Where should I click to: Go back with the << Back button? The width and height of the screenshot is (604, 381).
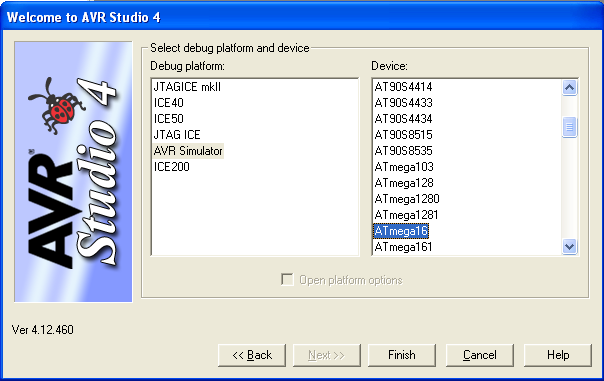coord(252,355)
